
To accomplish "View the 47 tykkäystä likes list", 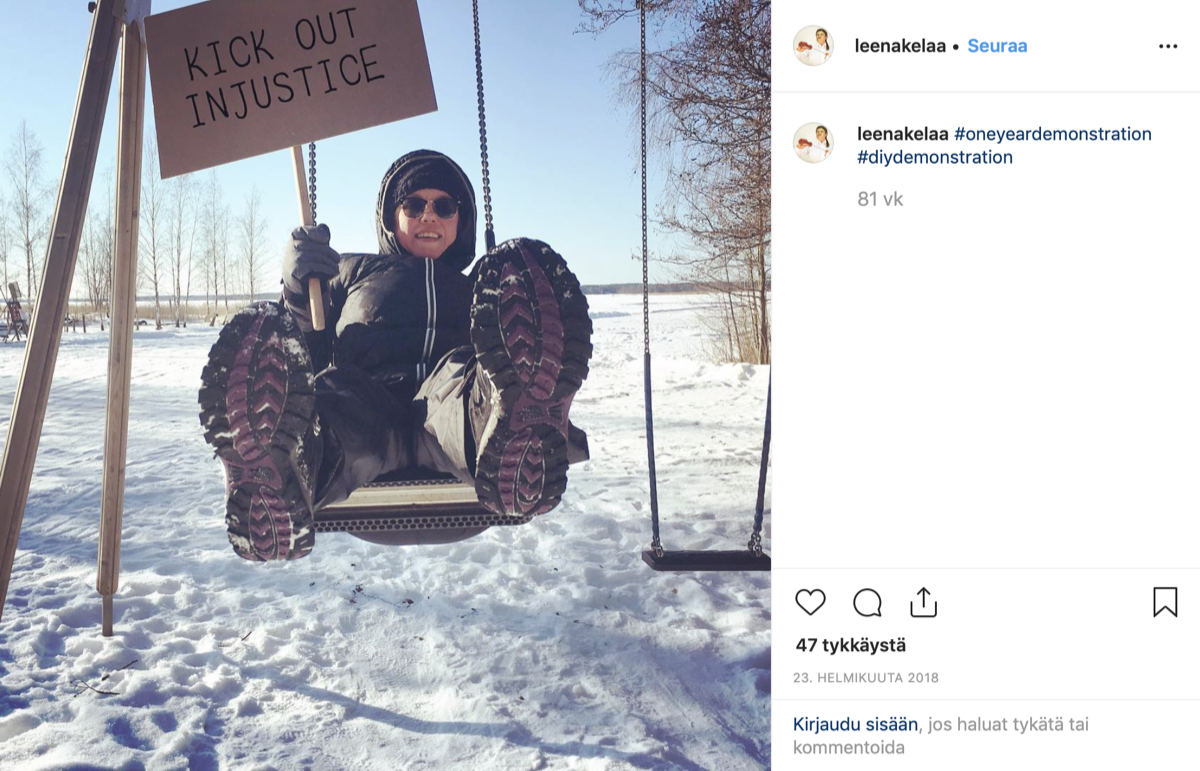I will [x=851, y=646].
